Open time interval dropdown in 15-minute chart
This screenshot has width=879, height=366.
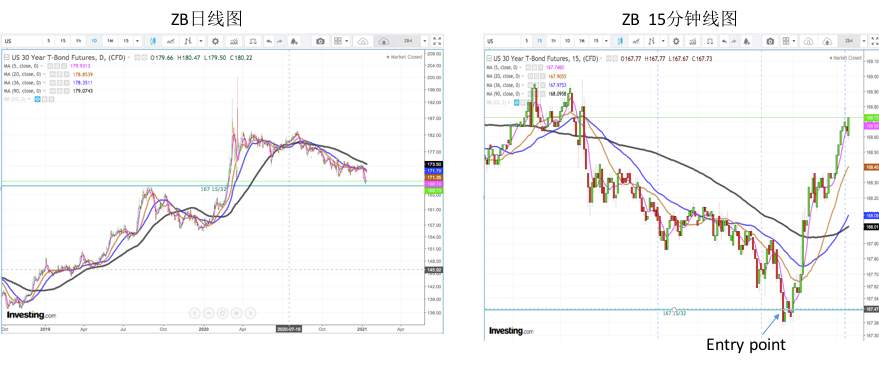[x=606, y=41]
